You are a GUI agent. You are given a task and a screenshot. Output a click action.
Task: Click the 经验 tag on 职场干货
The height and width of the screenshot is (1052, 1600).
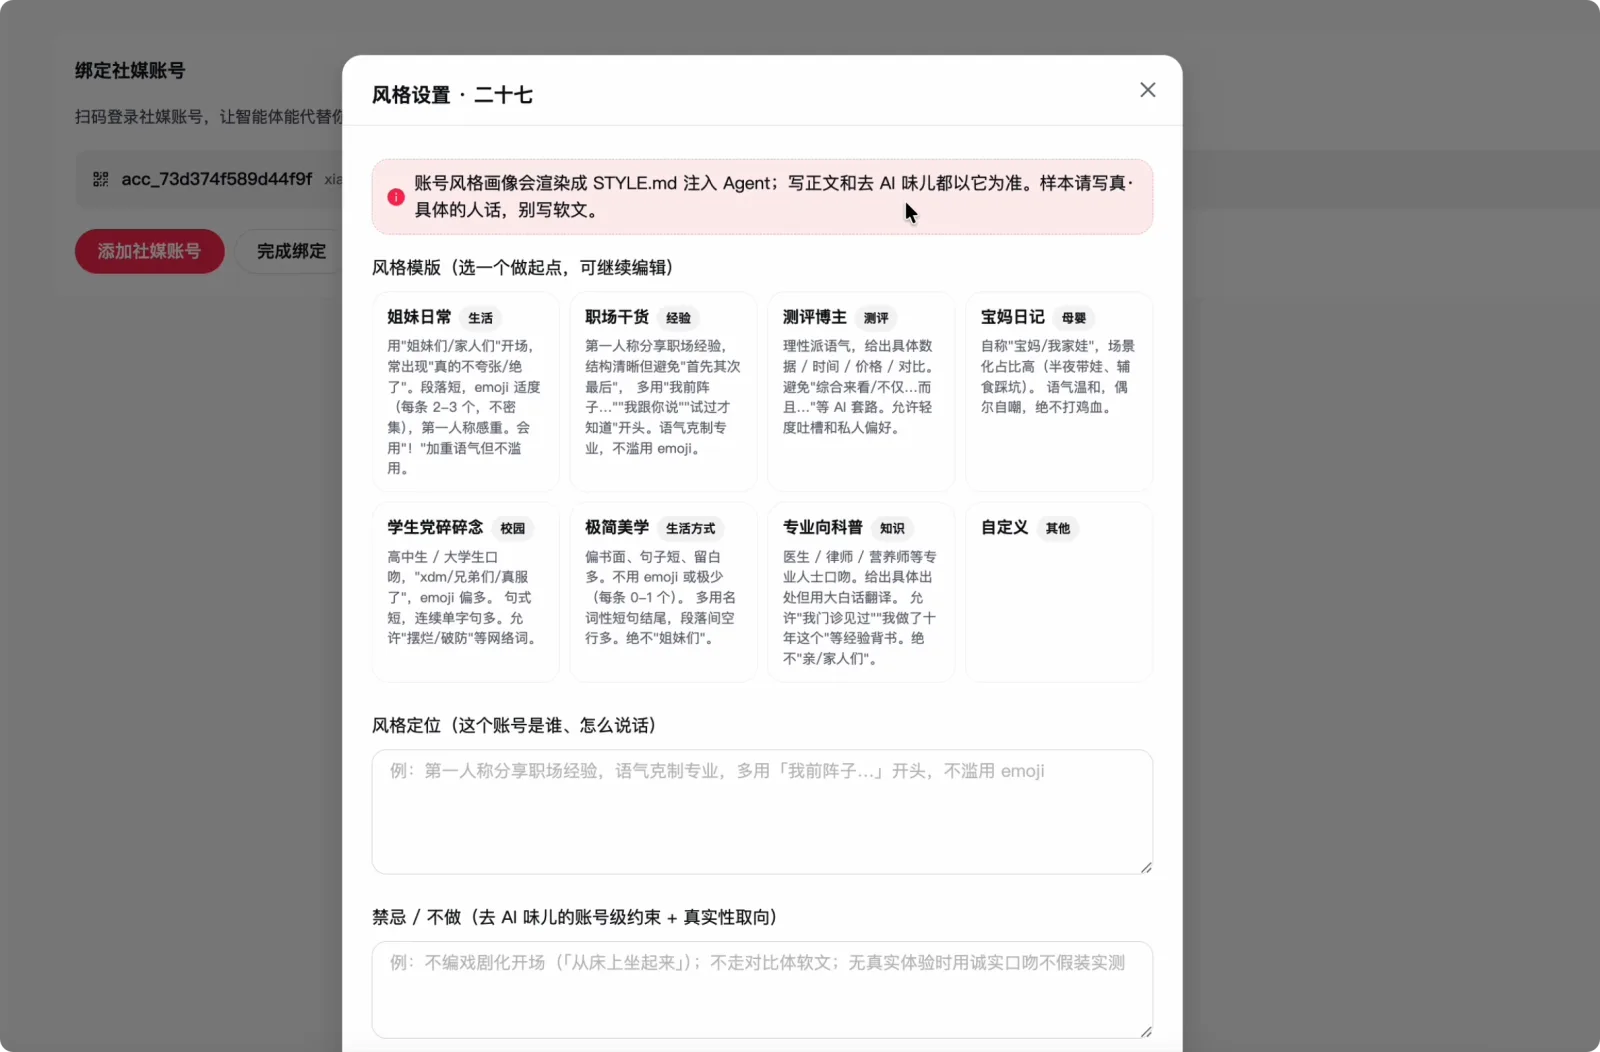(678, 318)
